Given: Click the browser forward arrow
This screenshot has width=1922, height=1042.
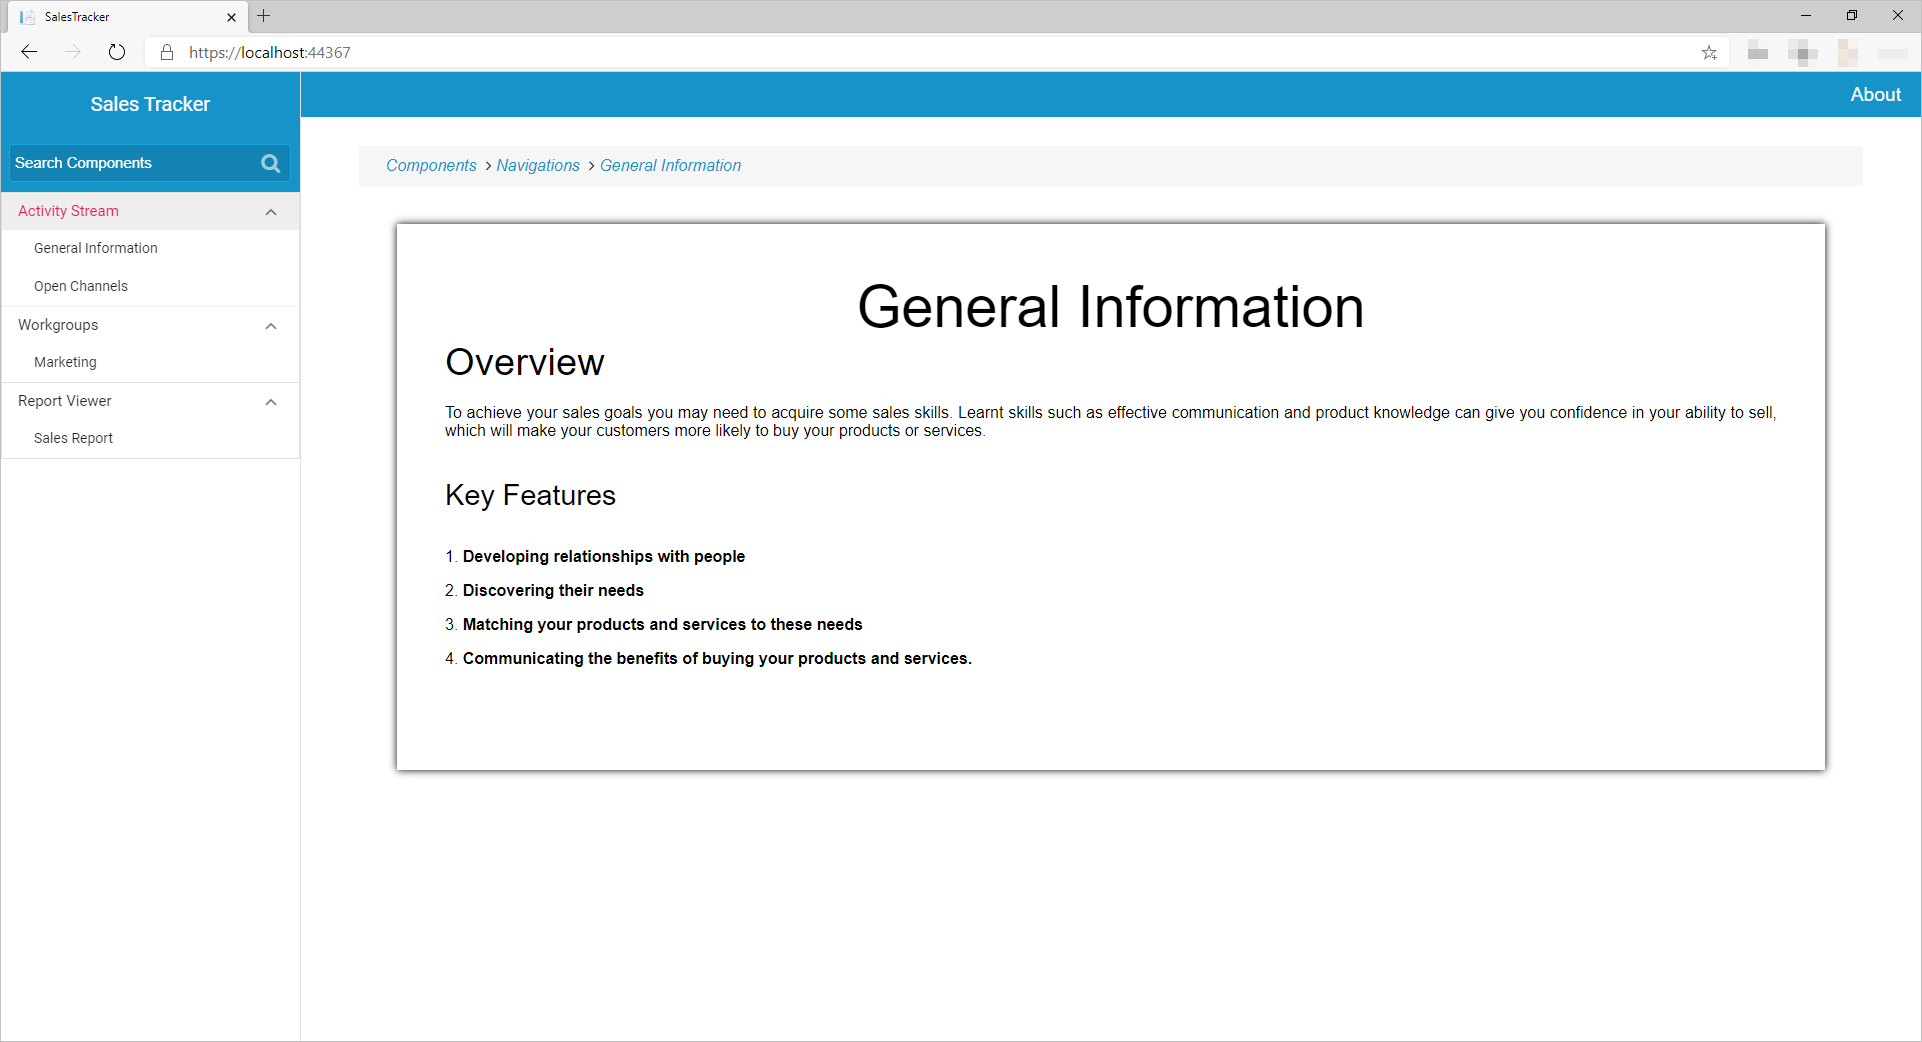Looking at the screenshot, I should pyautogui.click(x=73, y=52).
